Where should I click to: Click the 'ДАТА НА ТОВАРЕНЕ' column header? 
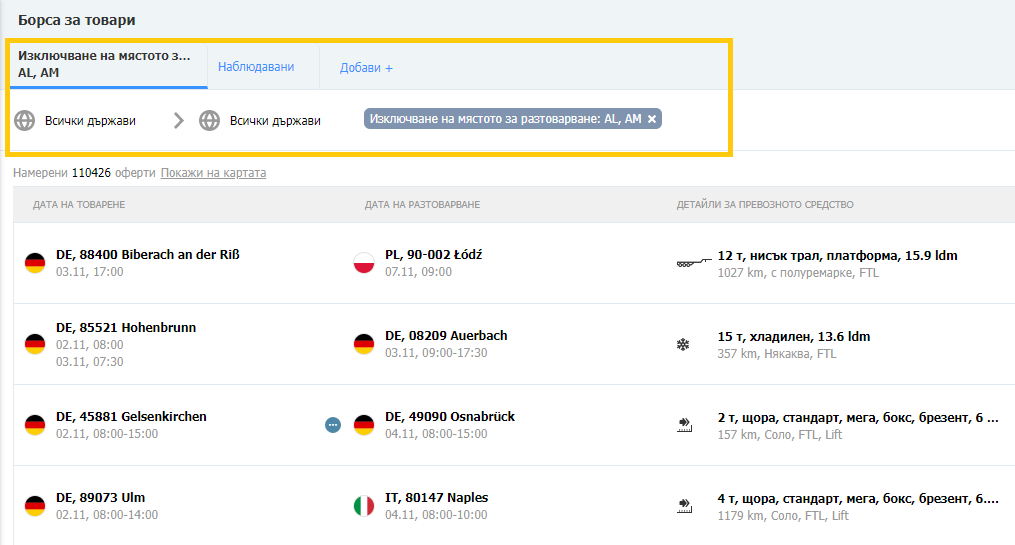(79, 205)
